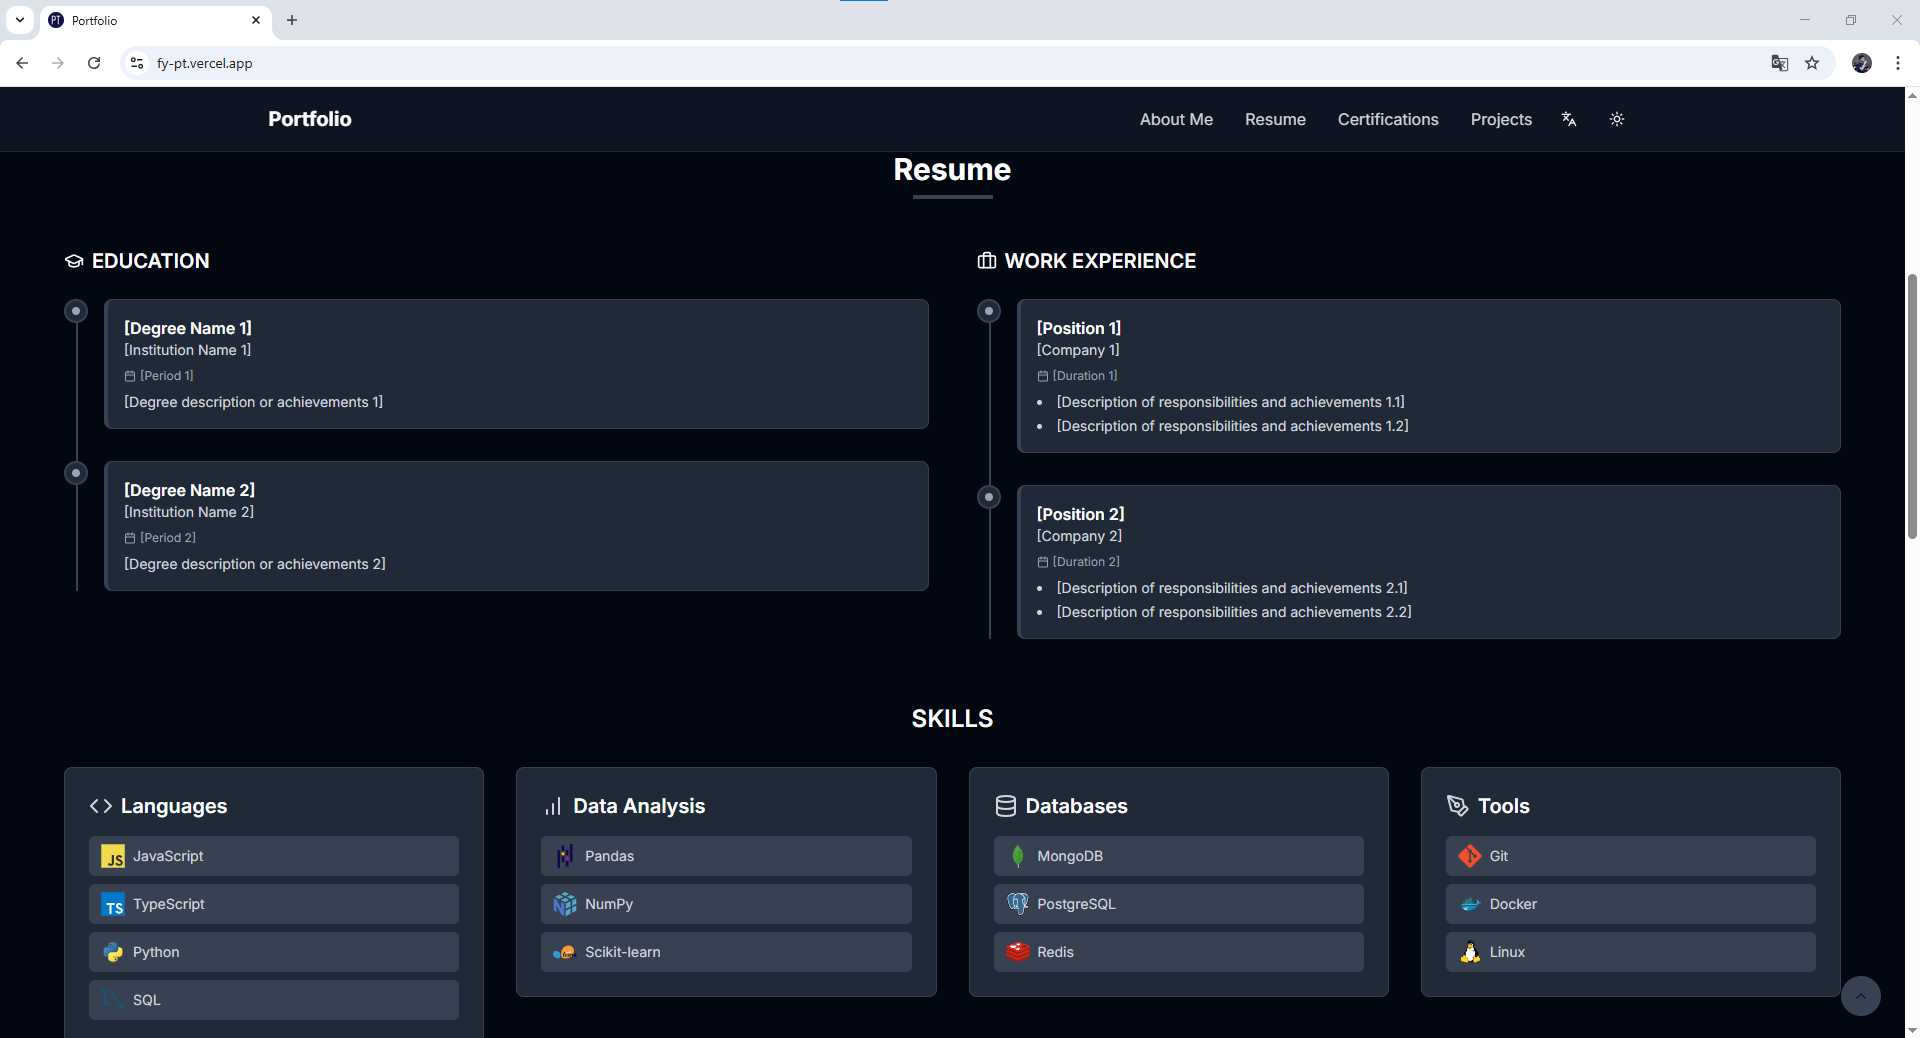
Task: Click the Linux penguin icon
Action: click(x=1470, y=952)
